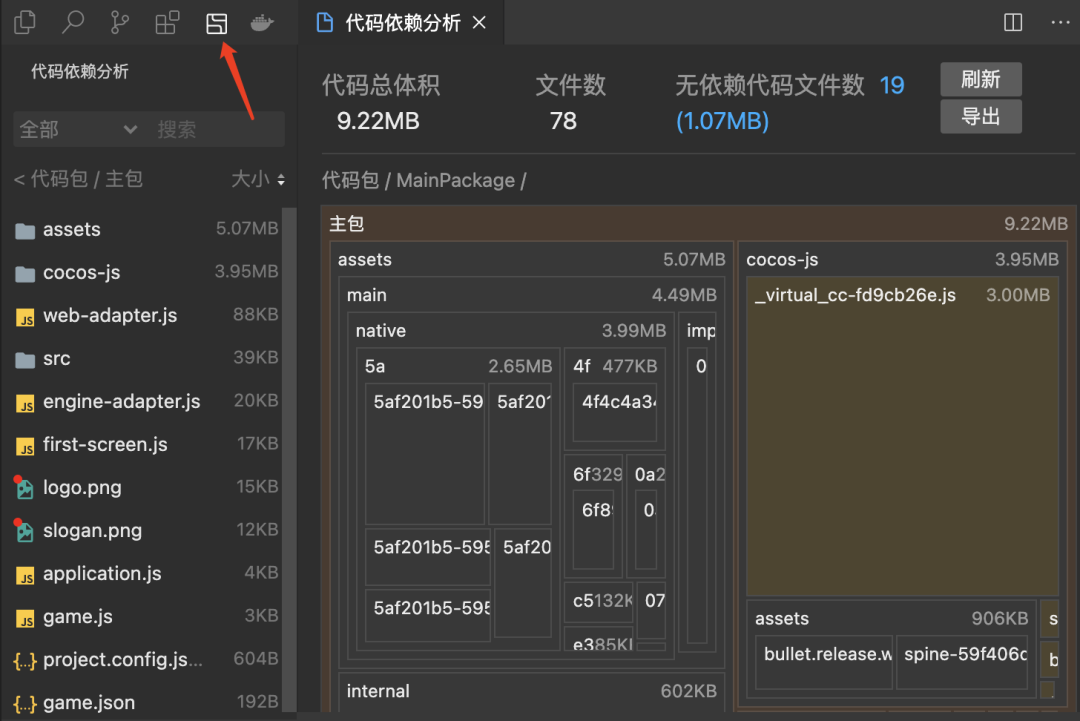
Task: Select the main 4.49MB treemap block
Action: tap(531, 295)
